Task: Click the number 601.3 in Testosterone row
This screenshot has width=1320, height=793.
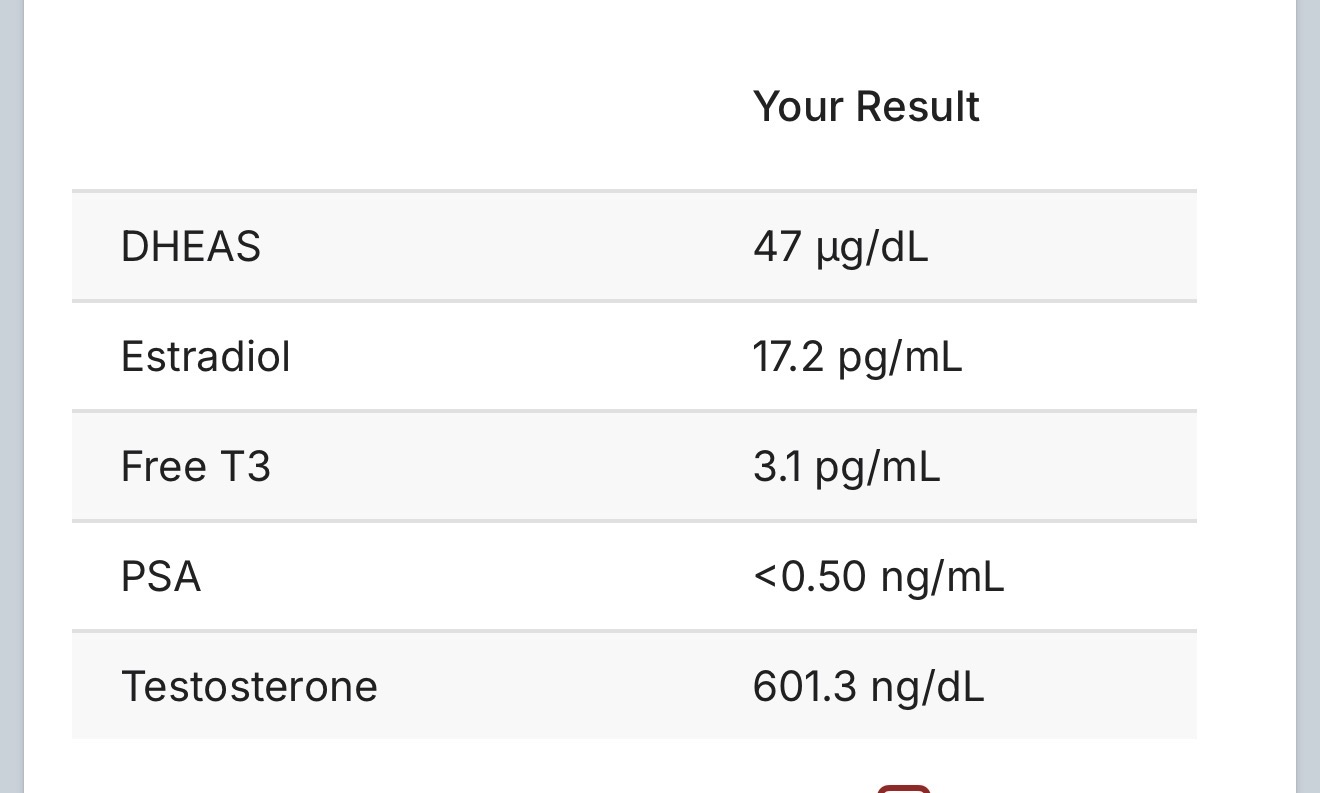Action: [805, 686]
